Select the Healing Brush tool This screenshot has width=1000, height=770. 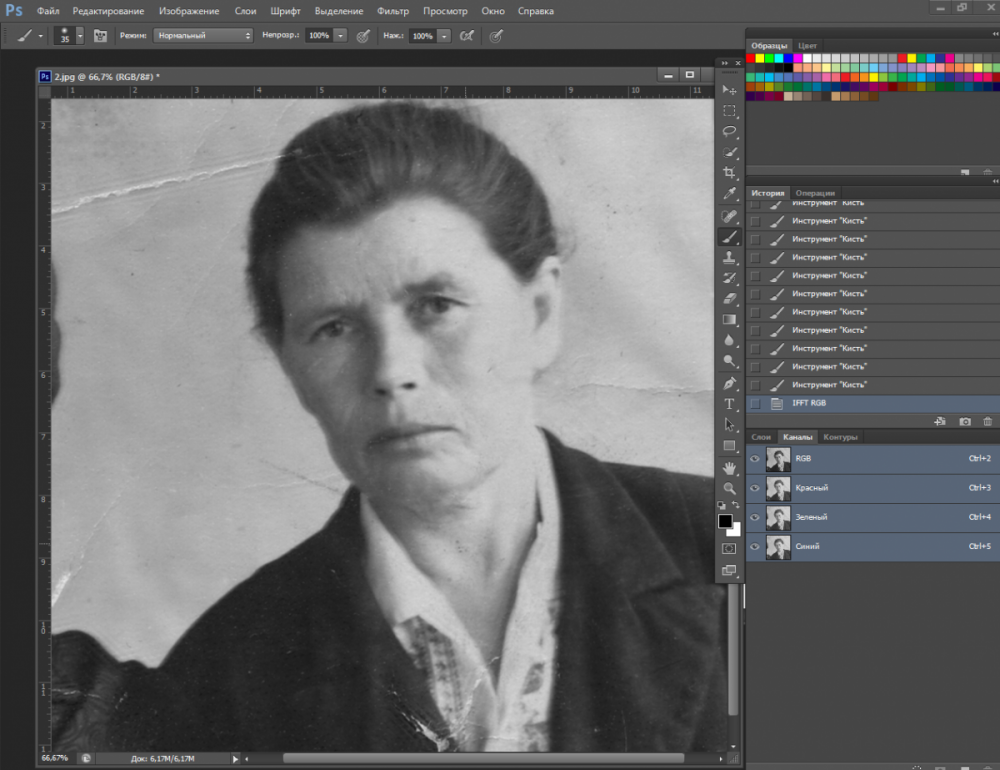[729, 215]
